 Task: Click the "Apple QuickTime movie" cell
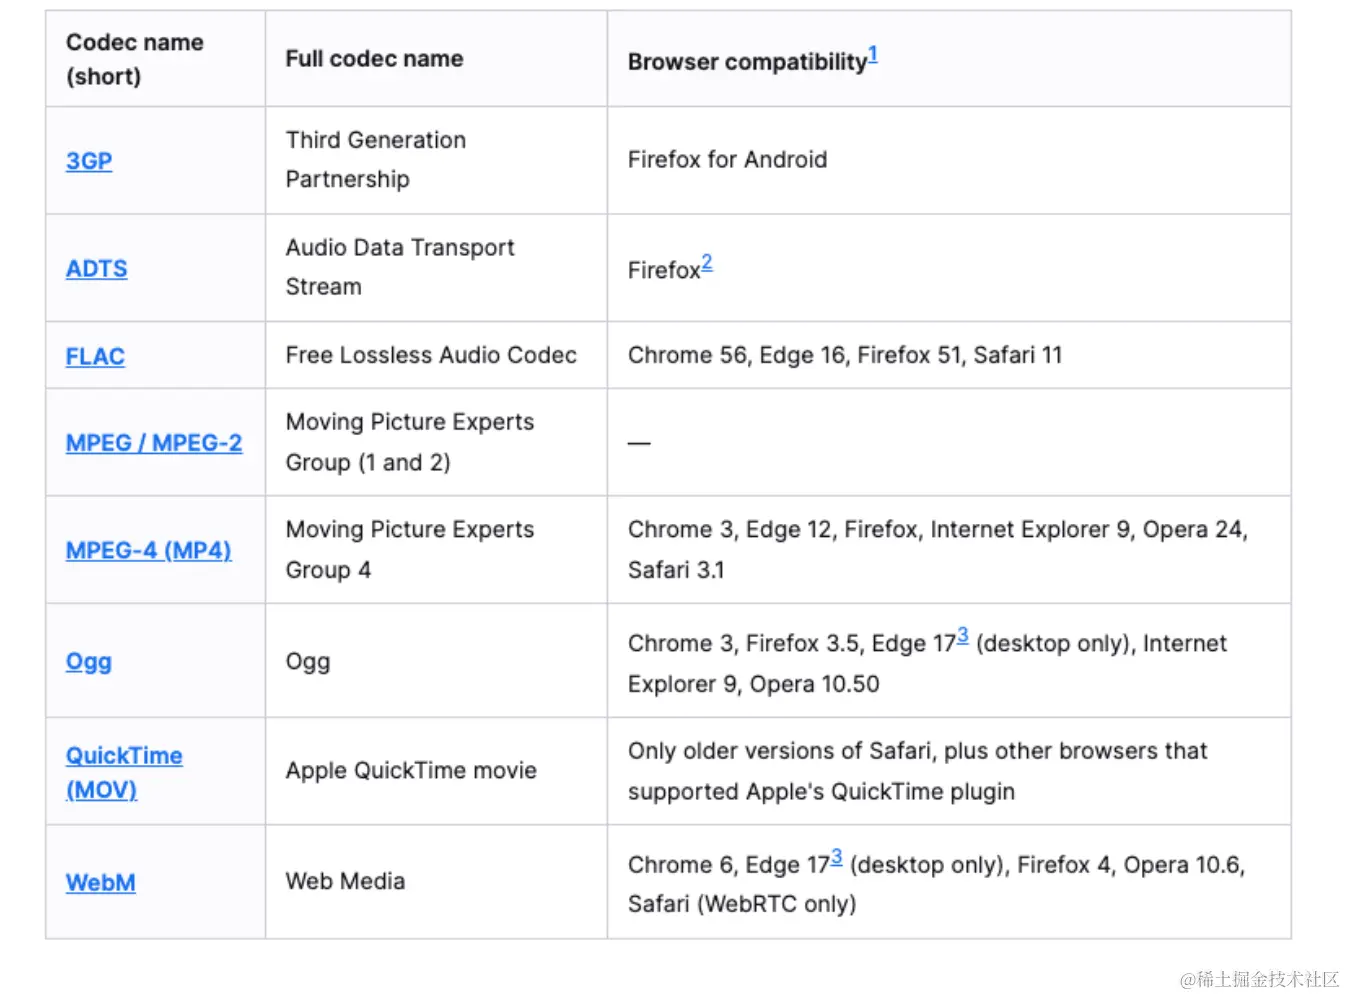411,771
